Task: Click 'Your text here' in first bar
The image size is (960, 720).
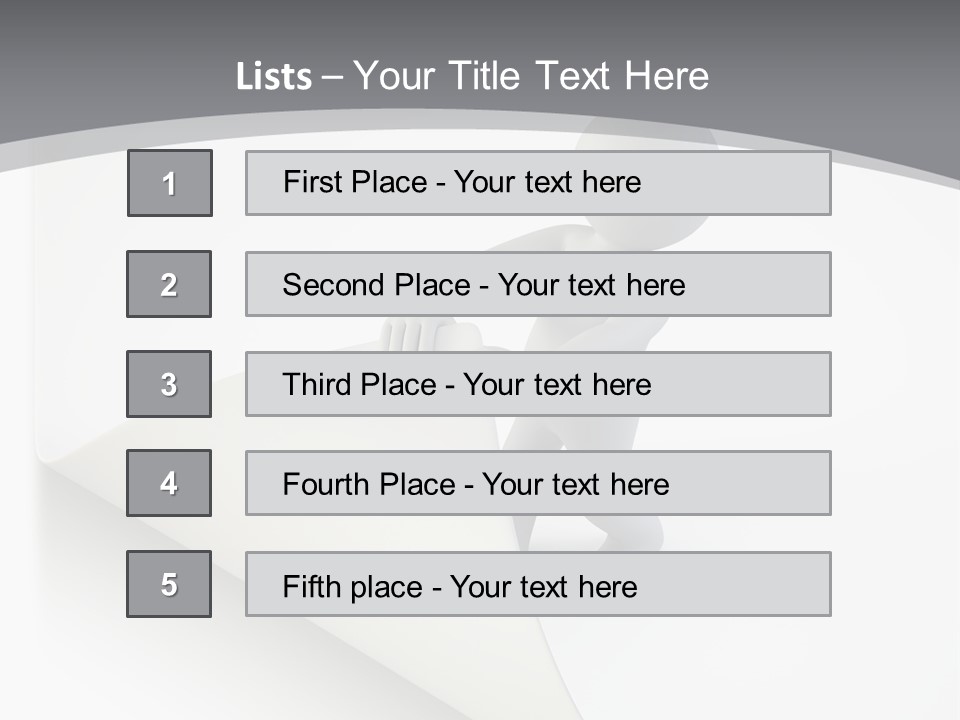Action: click(547, 182)
